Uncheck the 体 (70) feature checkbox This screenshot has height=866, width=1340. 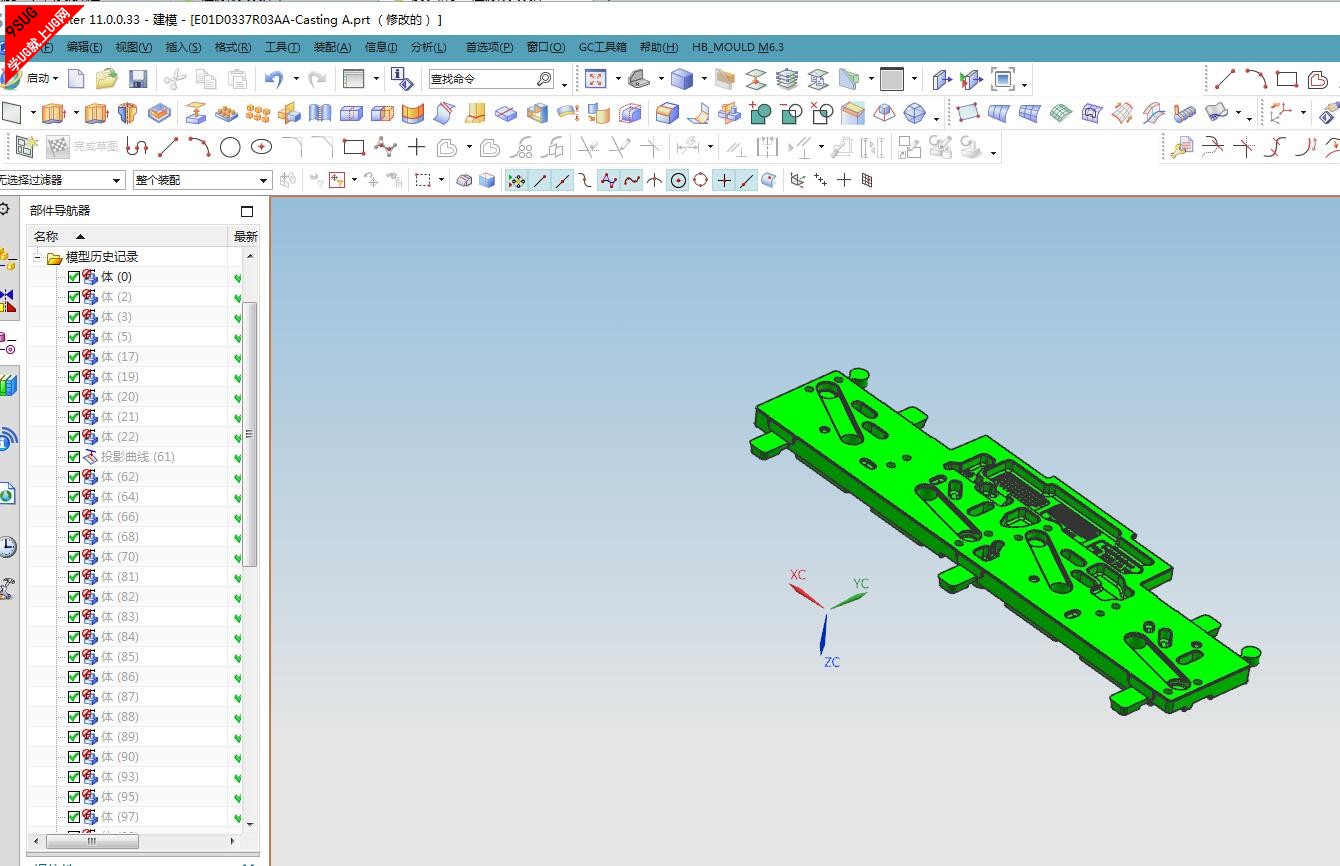74,557
